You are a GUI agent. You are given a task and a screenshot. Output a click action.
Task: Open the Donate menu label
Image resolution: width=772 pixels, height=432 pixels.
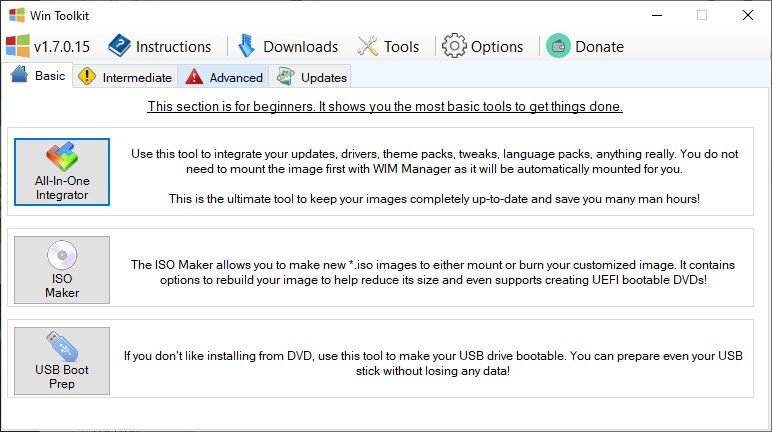coord(599,47)
